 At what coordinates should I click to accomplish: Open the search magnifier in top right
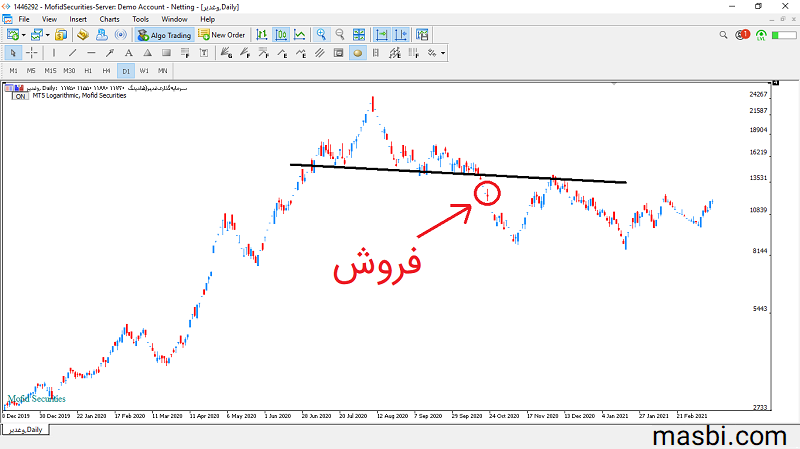[x=723, y=35]
